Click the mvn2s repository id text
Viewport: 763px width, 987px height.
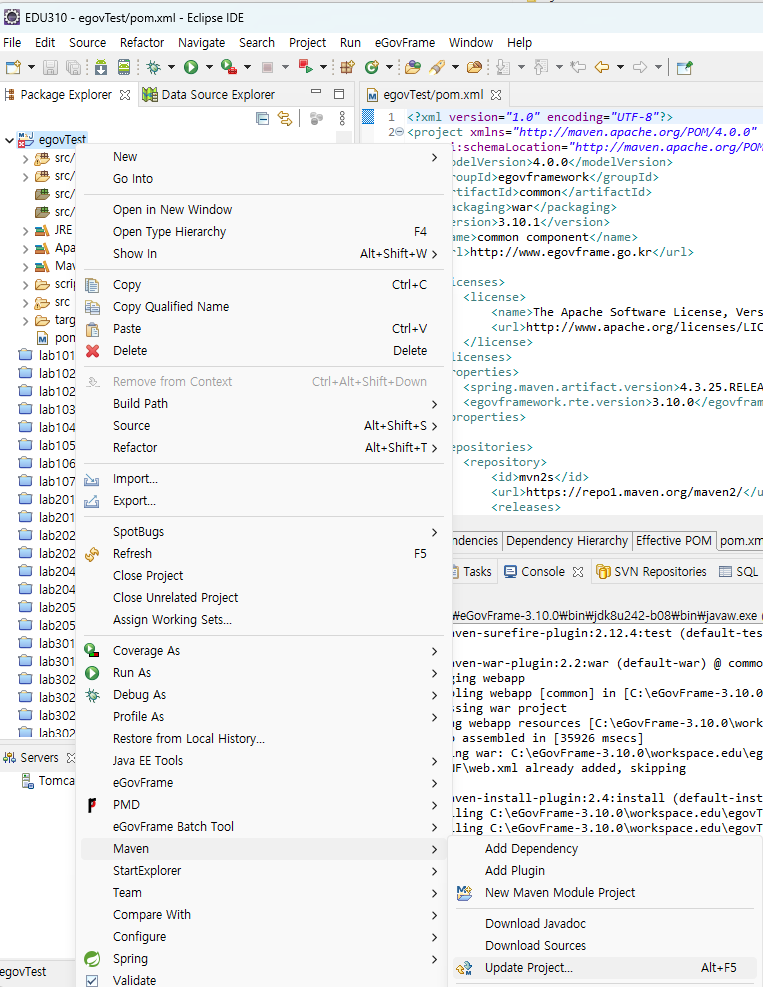[536, 477]
